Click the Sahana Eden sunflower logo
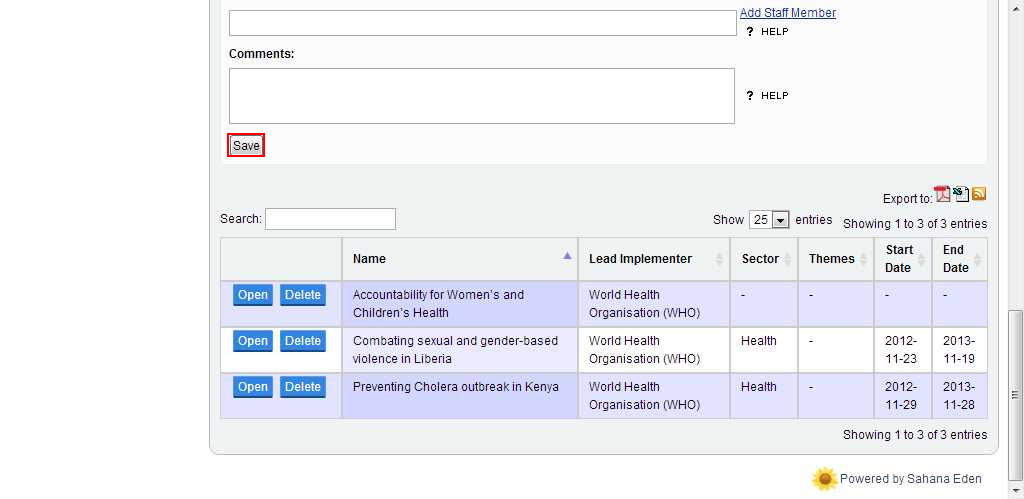The width and height of the screenshot is (1024, 499). click(x=824, y=479)
